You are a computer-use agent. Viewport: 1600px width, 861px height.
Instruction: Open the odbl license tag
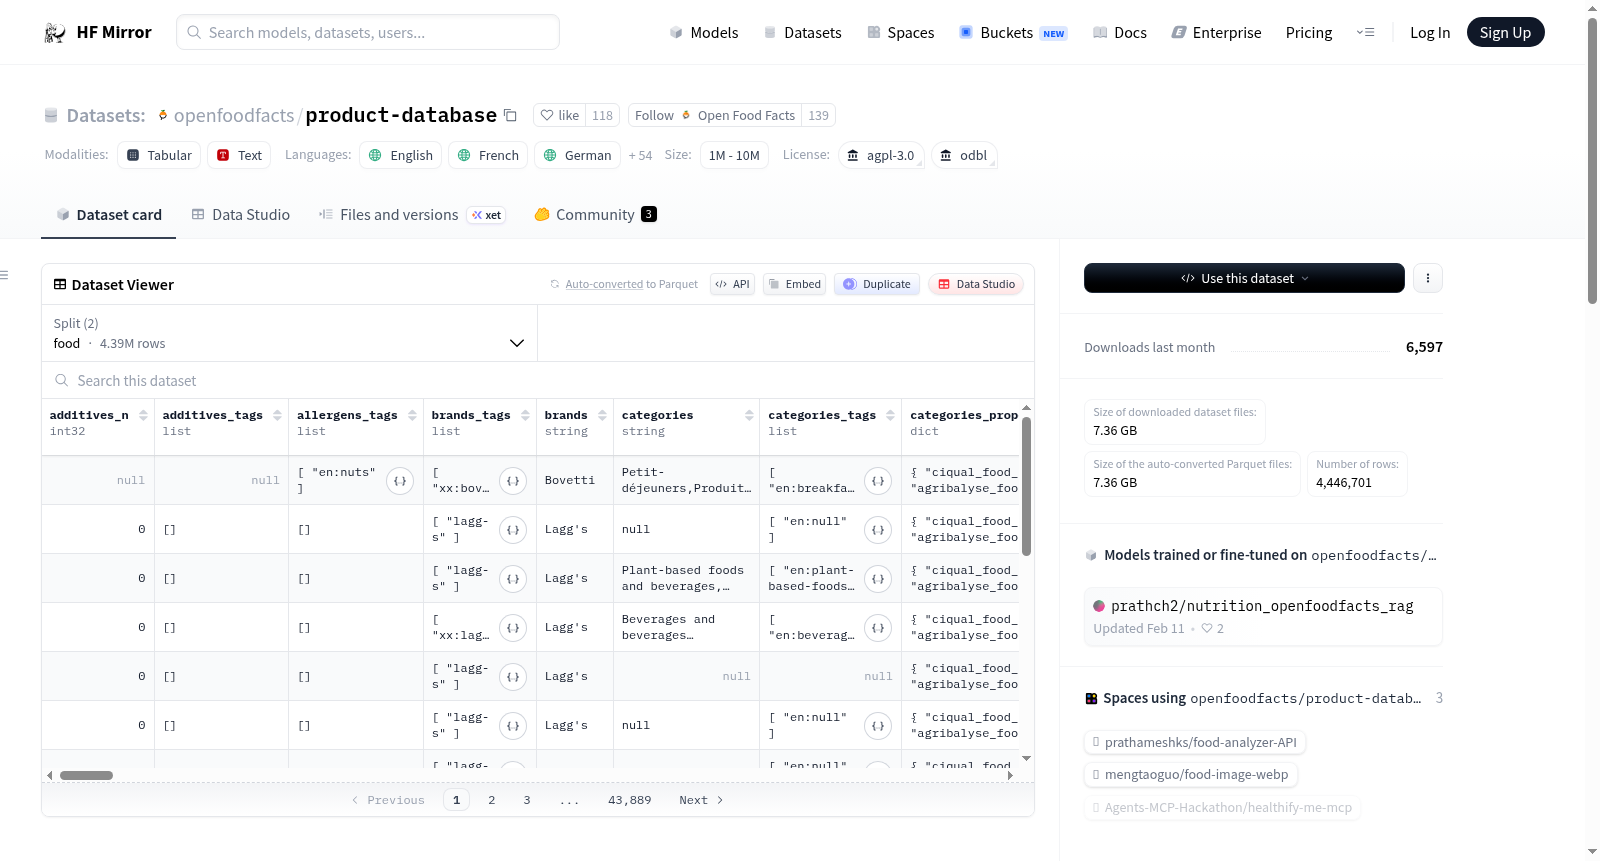tap(964, 155)
